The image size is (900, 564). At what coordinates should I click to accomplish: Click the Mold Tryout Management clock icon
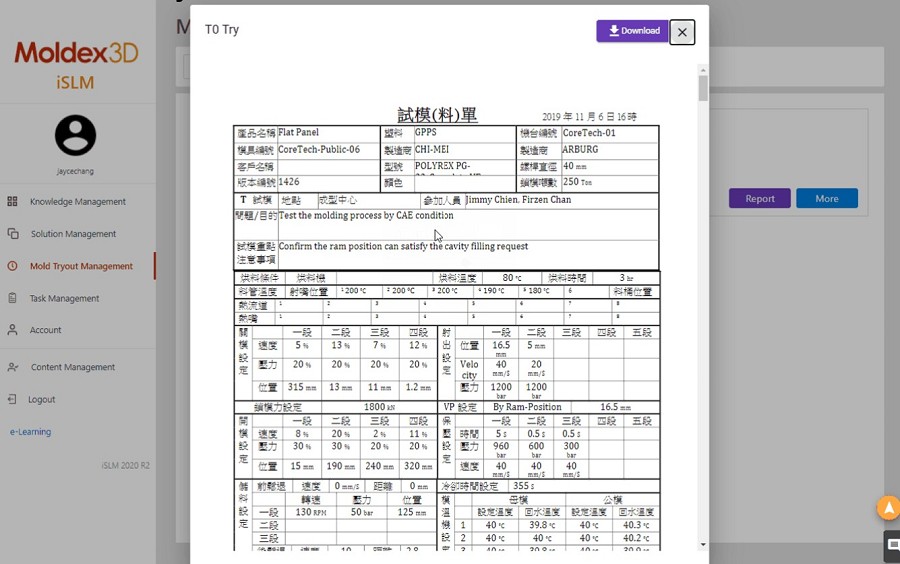coord(12,266)
